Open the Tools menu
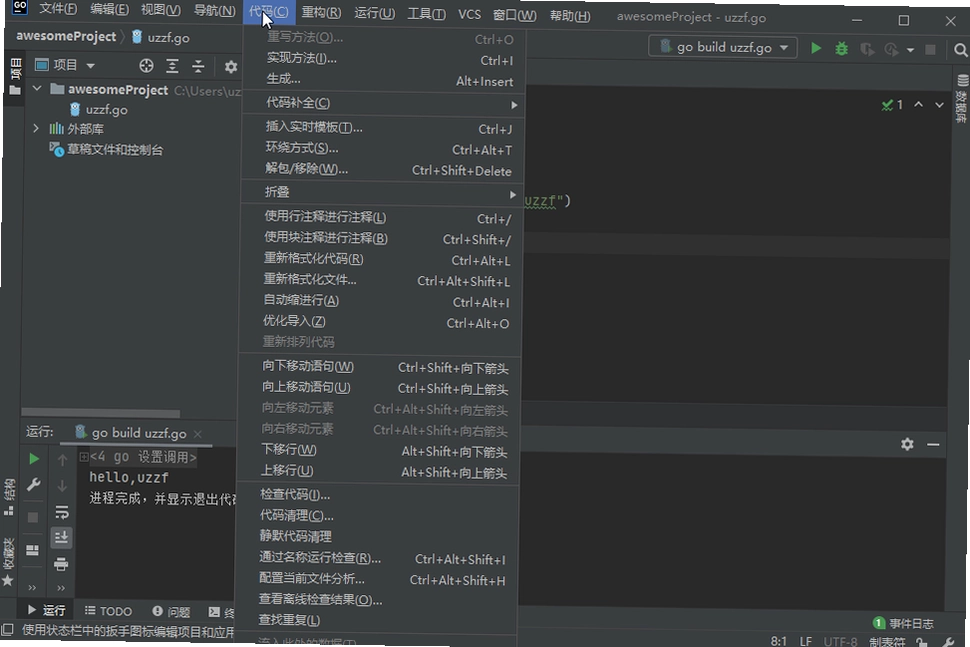The image size is (970, 647). pos(426,13)
